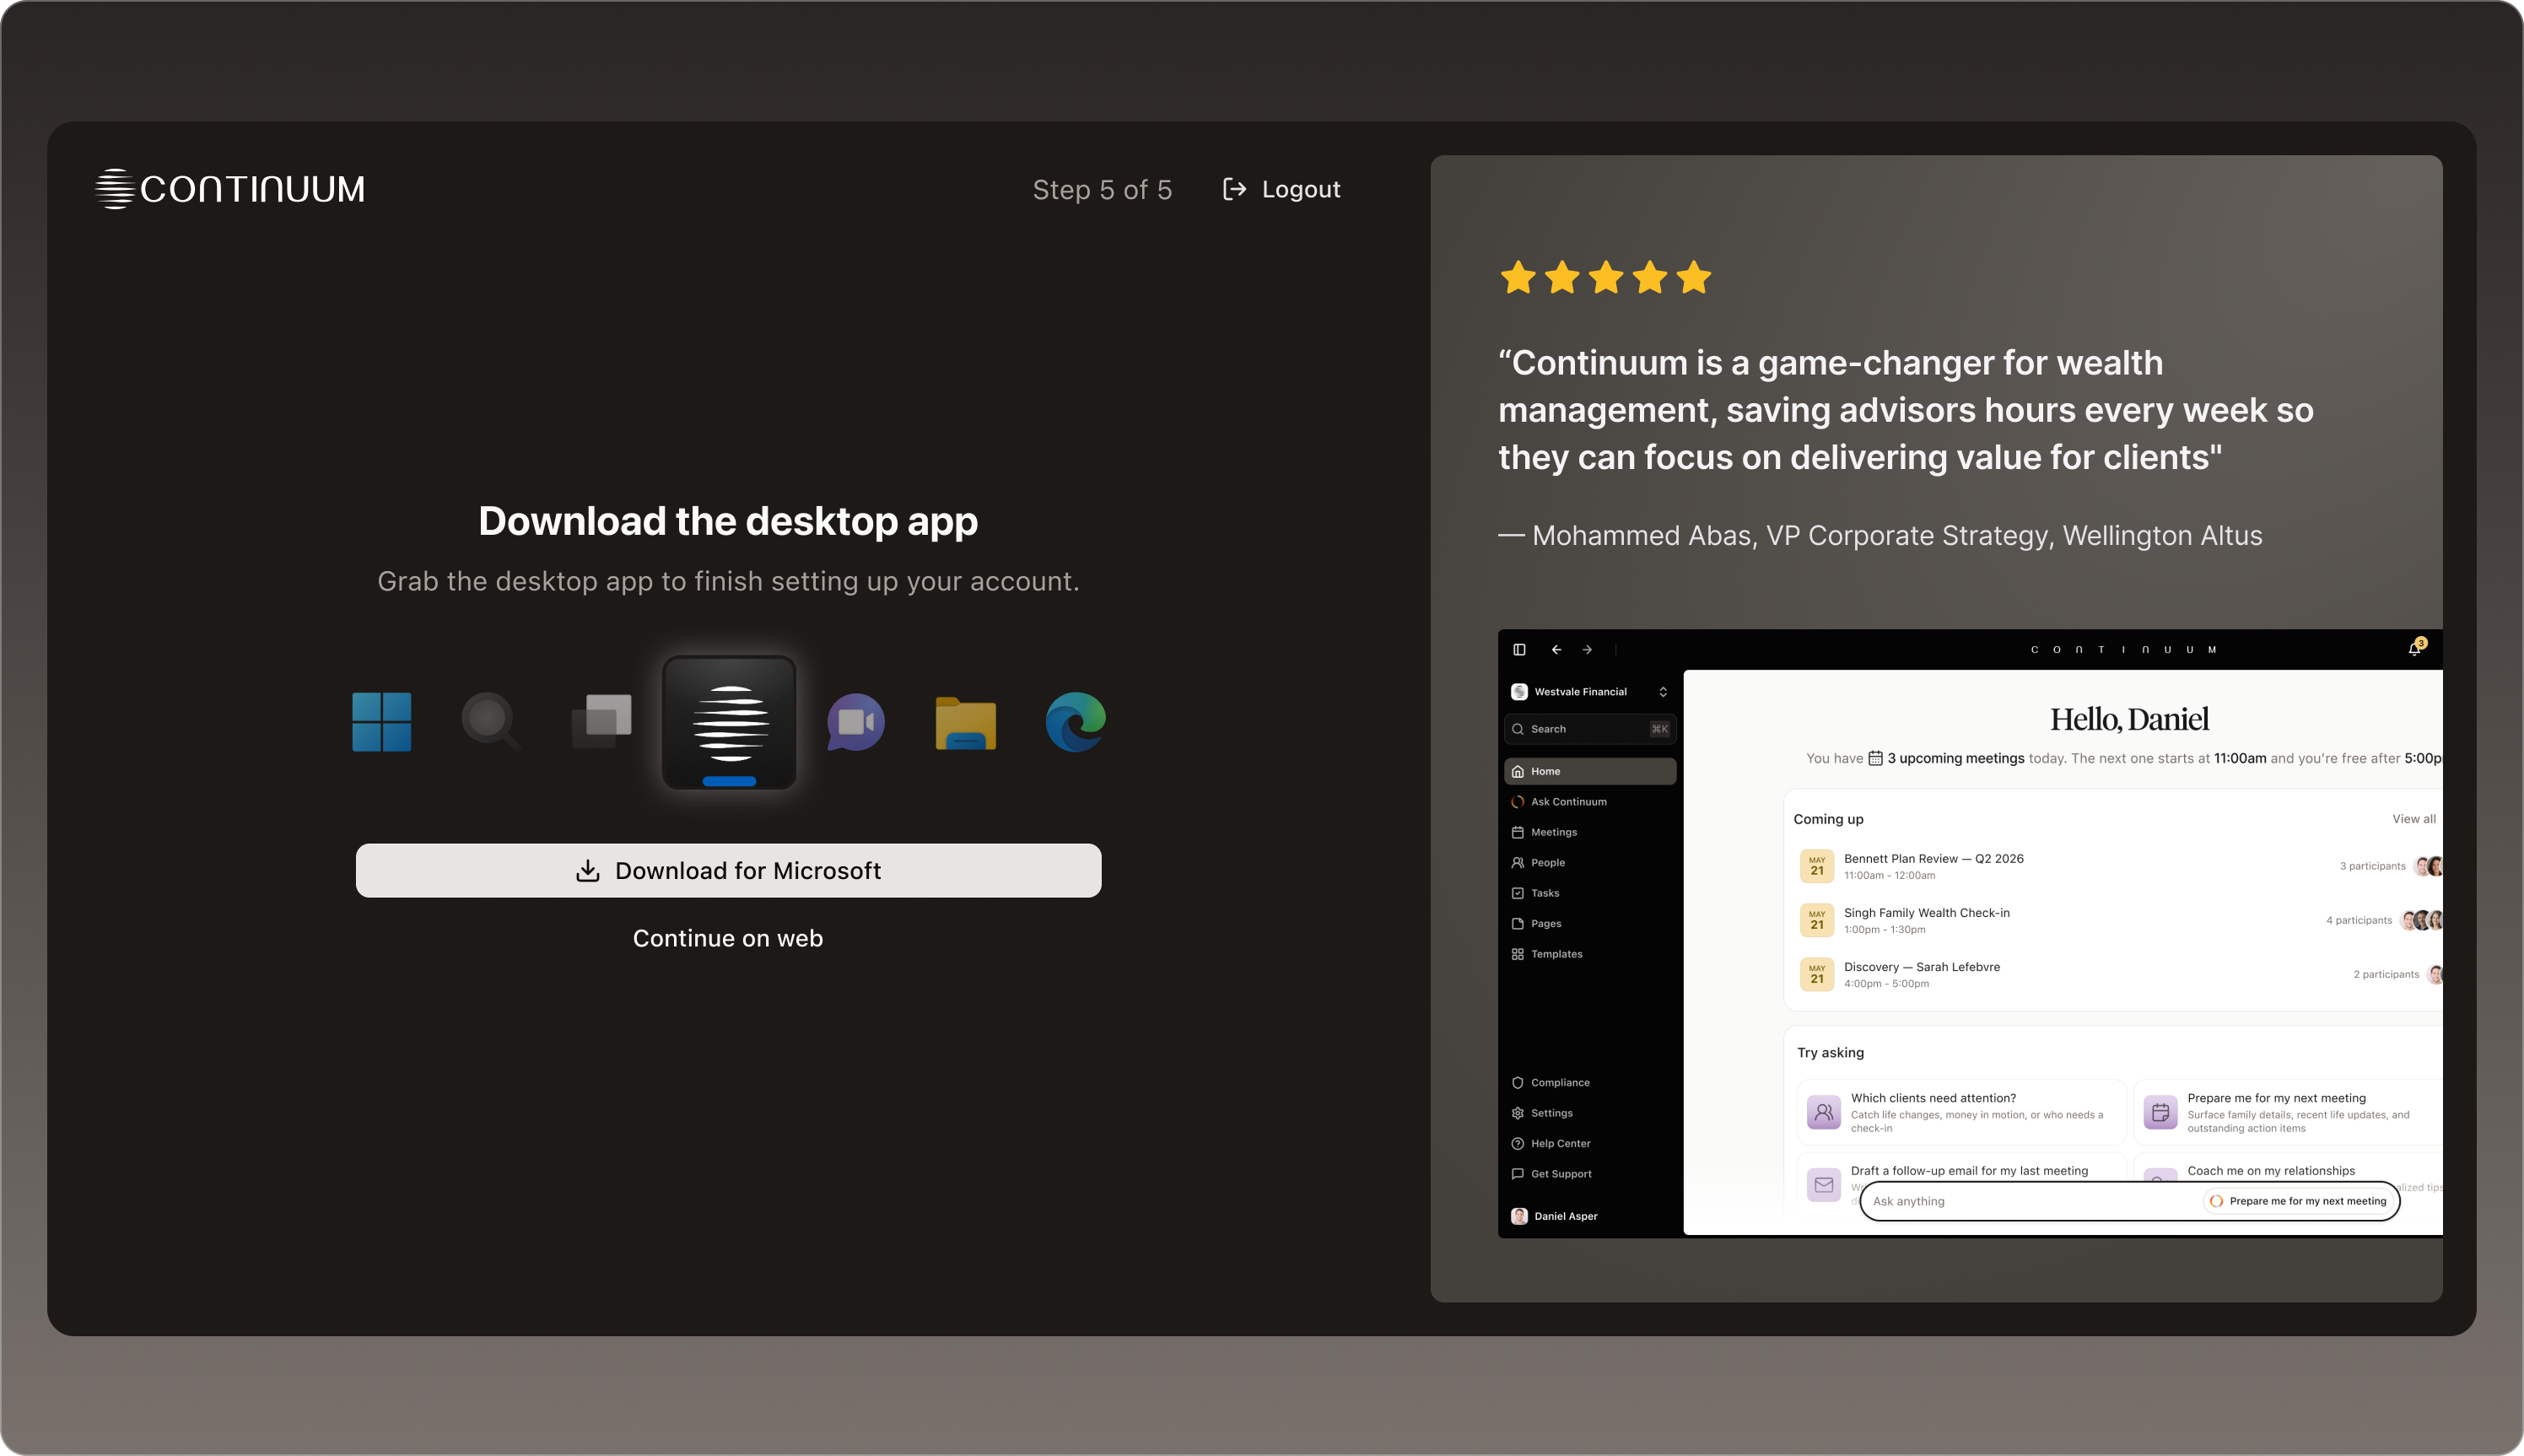This screenshot has height=1456, width=2524.
Task: Click the View all link in Coming up
Action: tap(2413, 819)
